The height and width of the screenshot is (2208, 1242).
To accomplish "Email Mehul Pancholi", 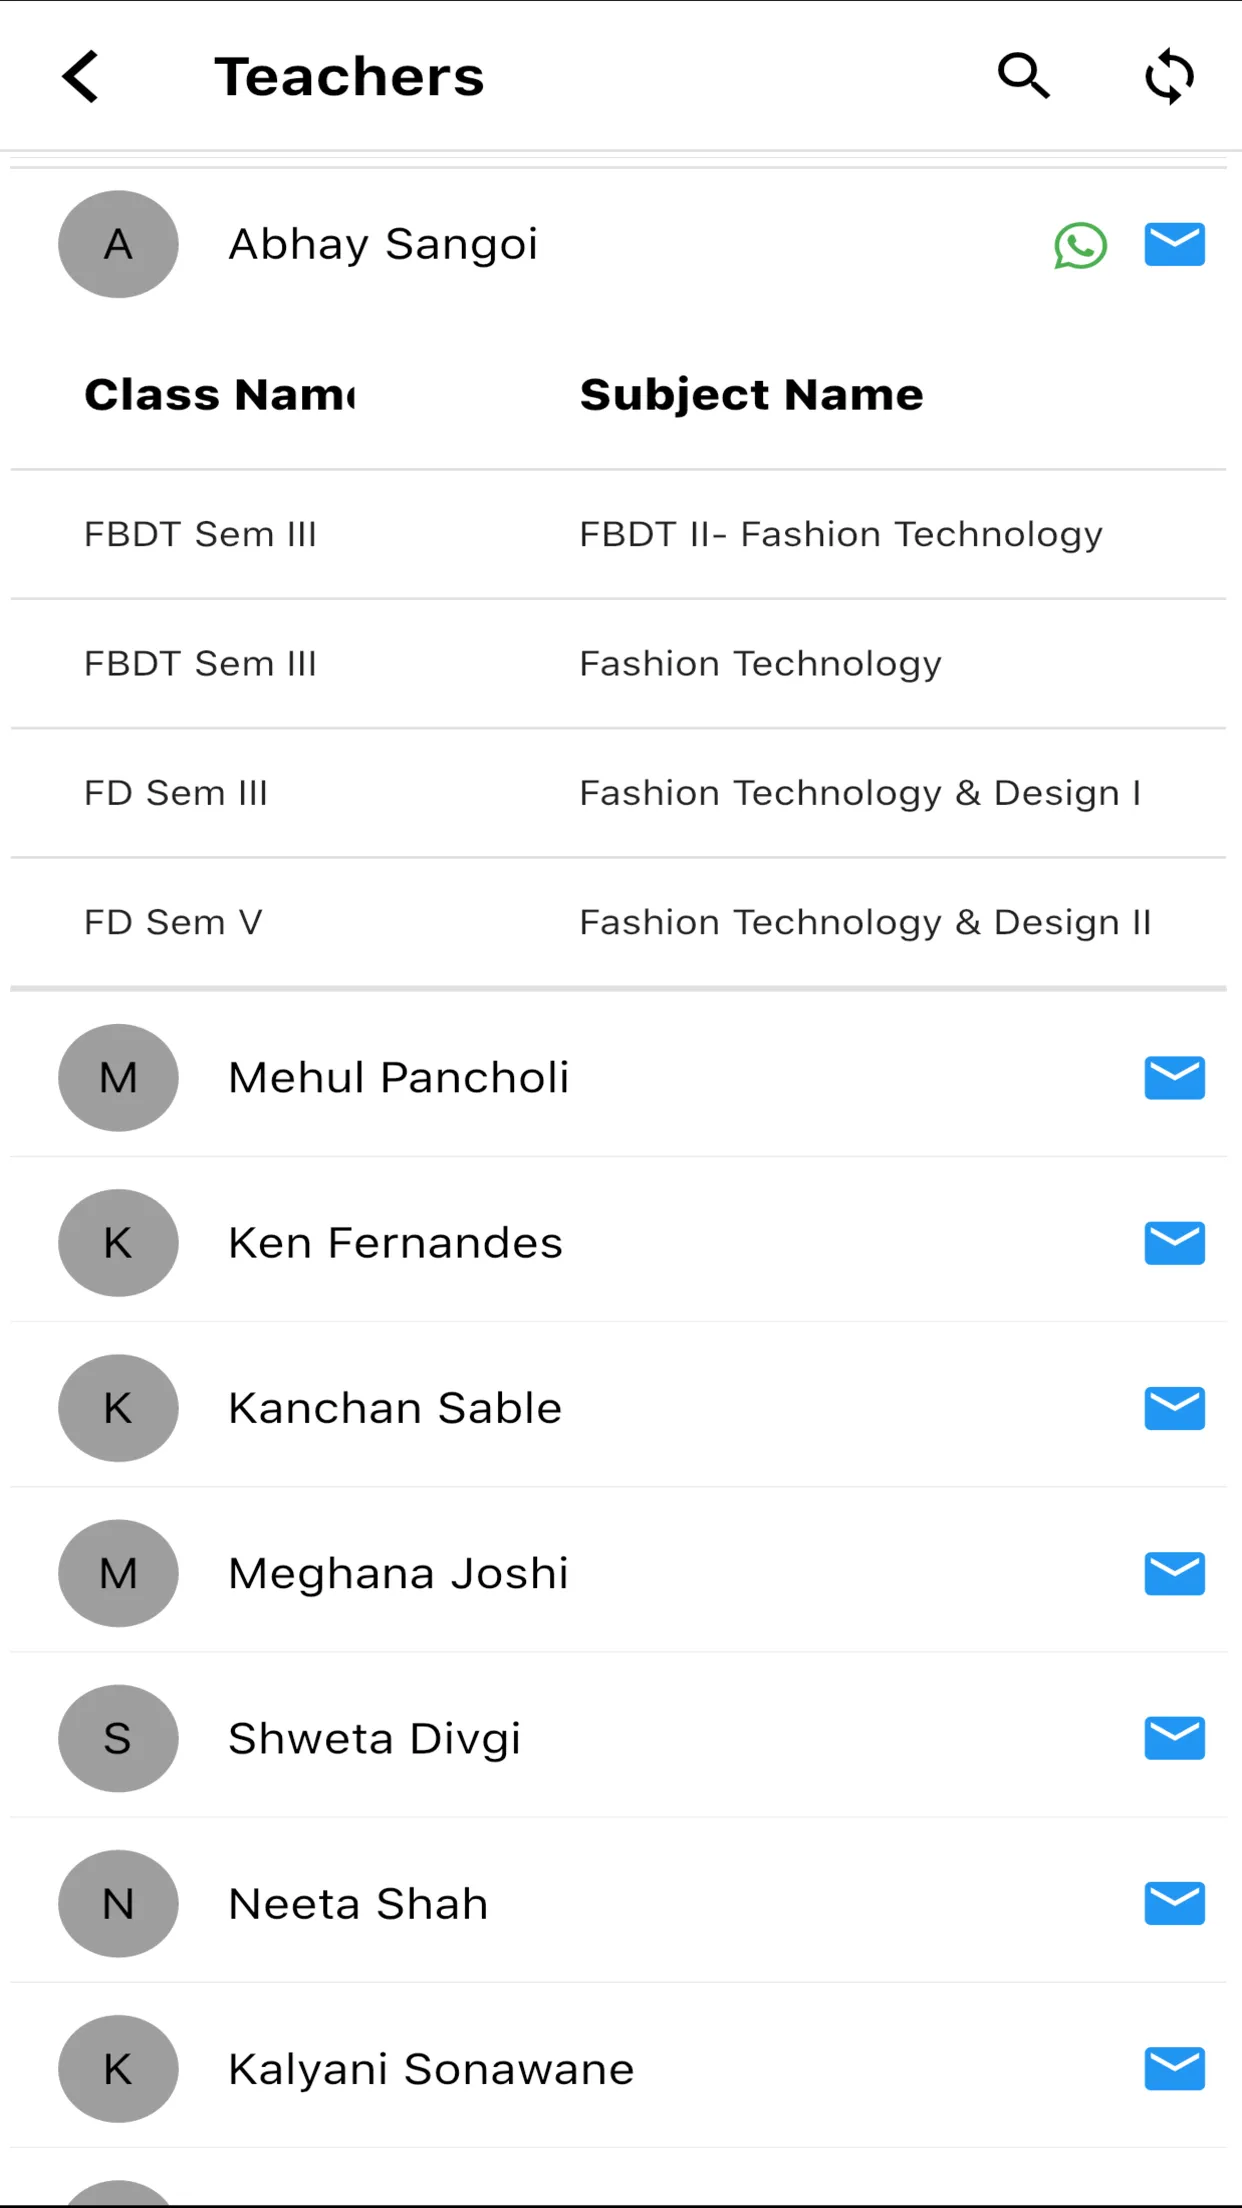I will pos(1174,1077).
